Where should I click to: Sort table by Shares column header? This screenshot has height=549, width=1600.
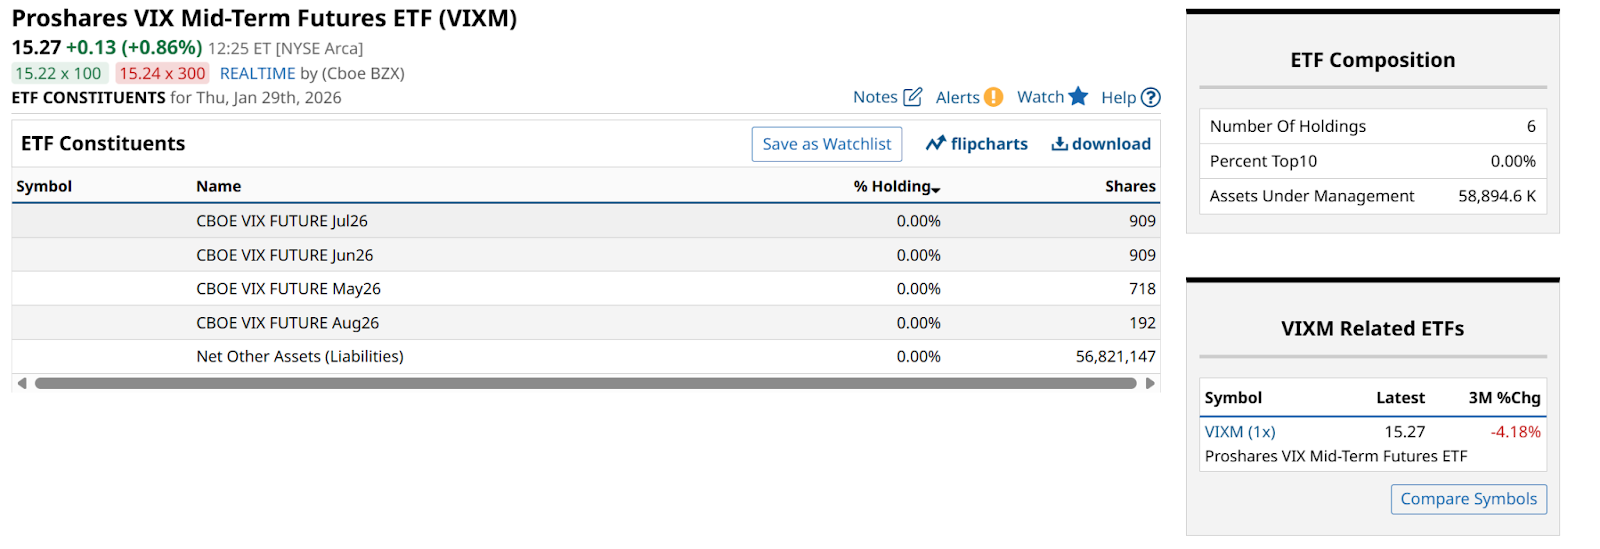click(1130, 186)
